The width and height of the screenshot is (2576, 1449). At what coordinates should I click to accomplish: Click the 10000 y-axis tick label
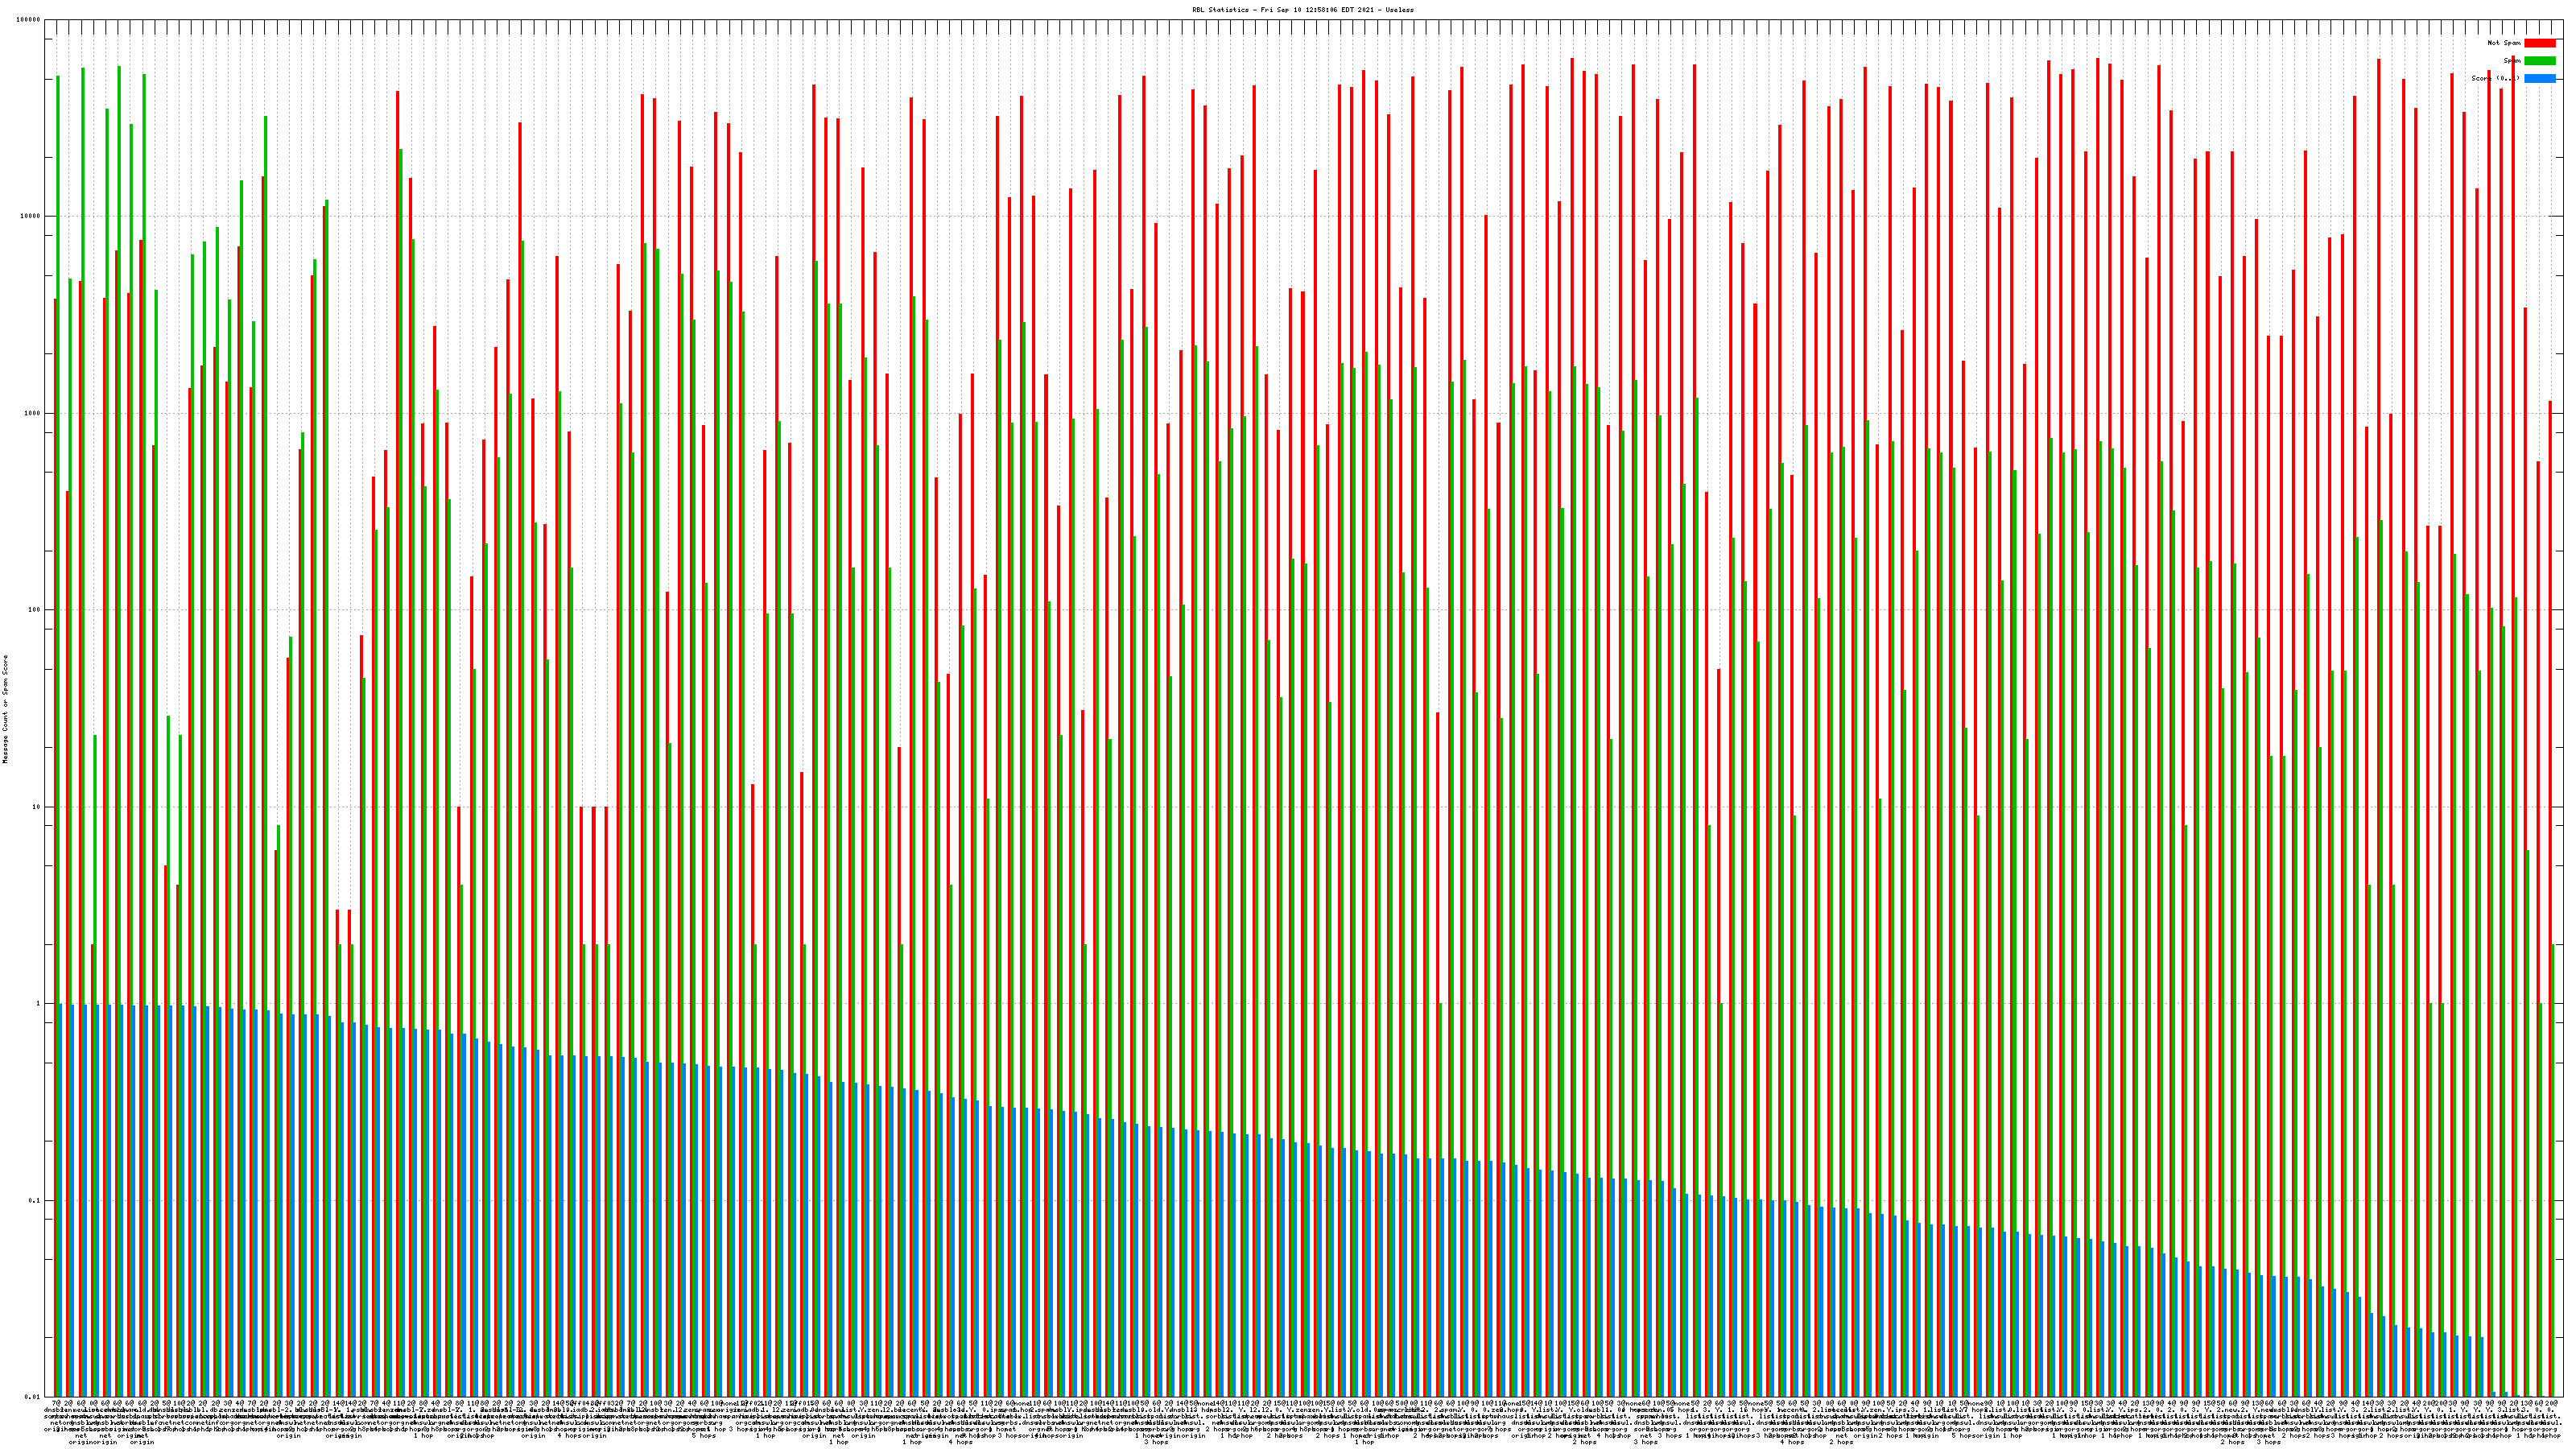click(x=31, y=216)
